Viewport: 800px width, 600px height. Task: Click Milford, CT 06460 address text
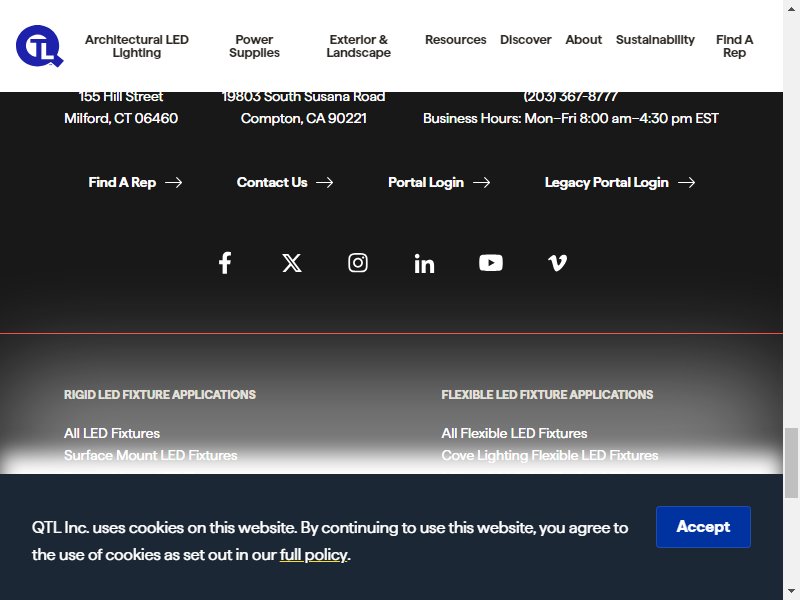[121, 118]
